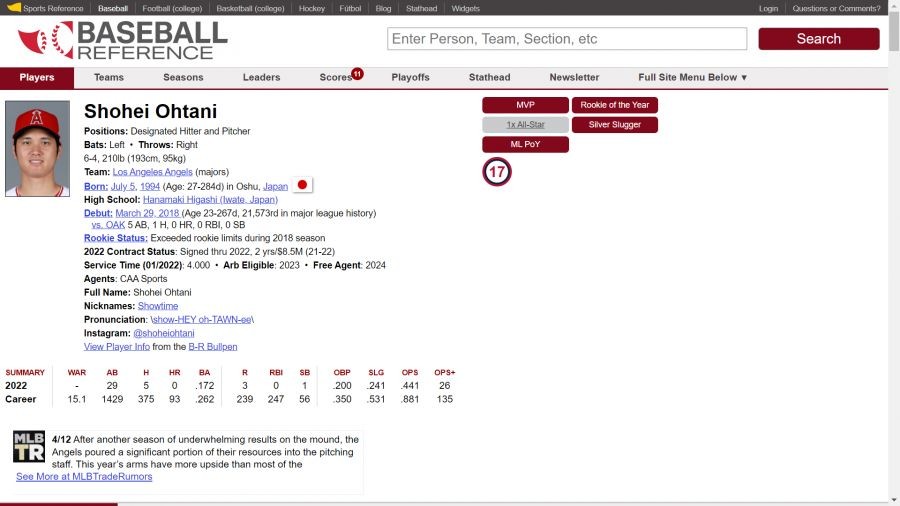The image size is (900, 506).
Task: Click the Scores notification badge
Action: pos(357,73)
